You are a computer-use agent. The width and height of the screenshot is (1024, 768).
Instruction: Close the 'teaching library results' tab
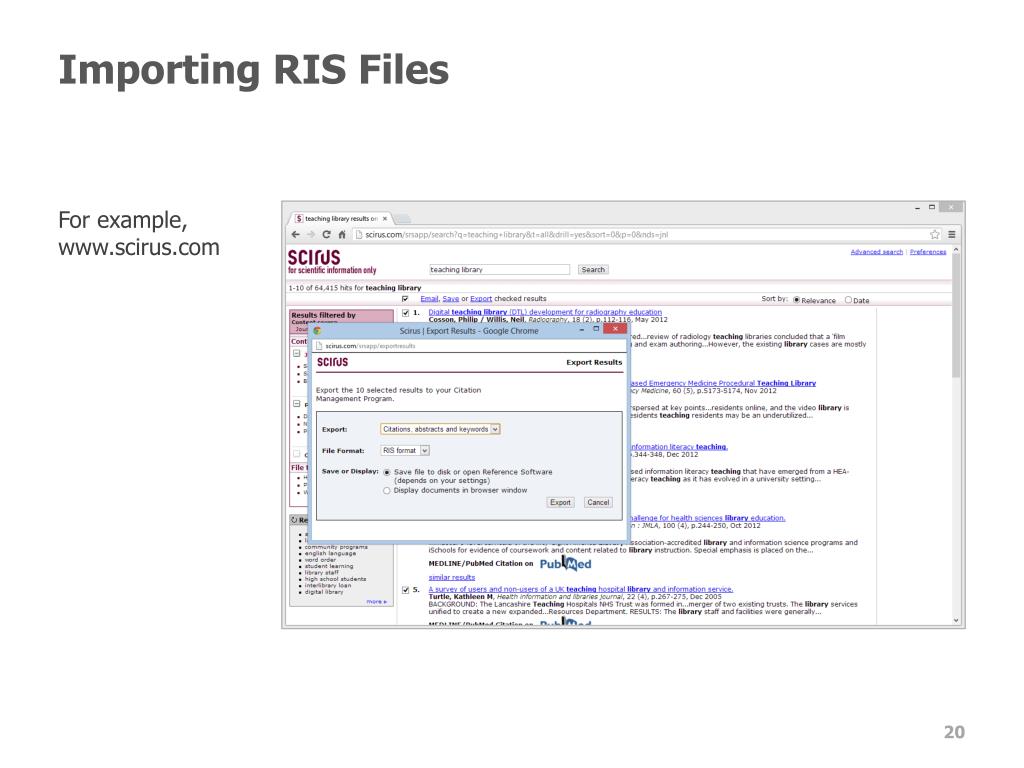click(385, 219)
